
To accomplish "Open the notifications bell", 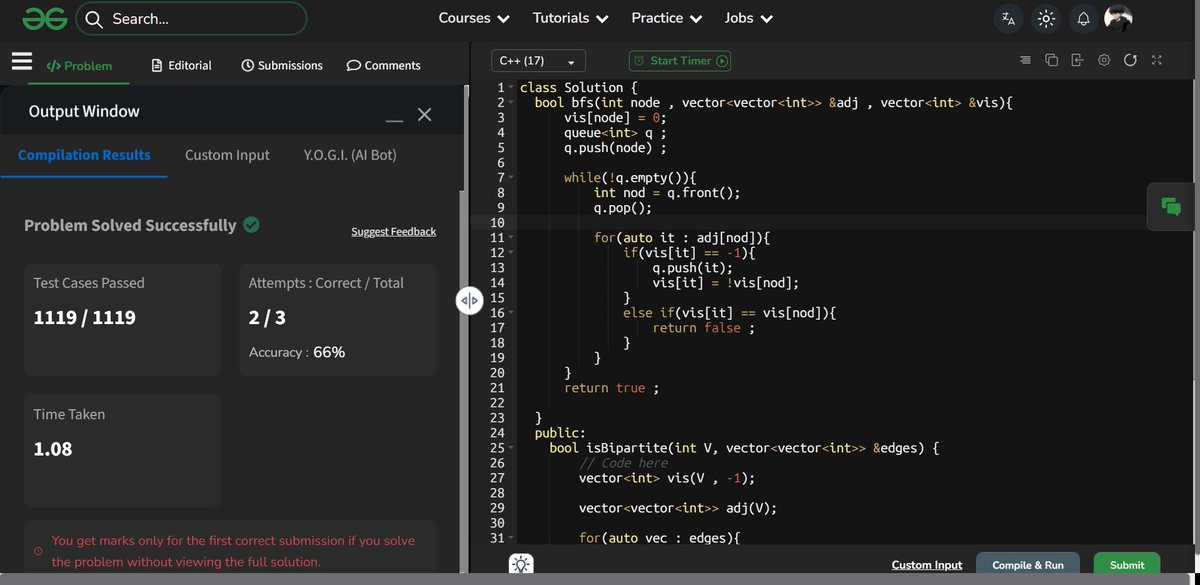I will tap(1083, 18).
